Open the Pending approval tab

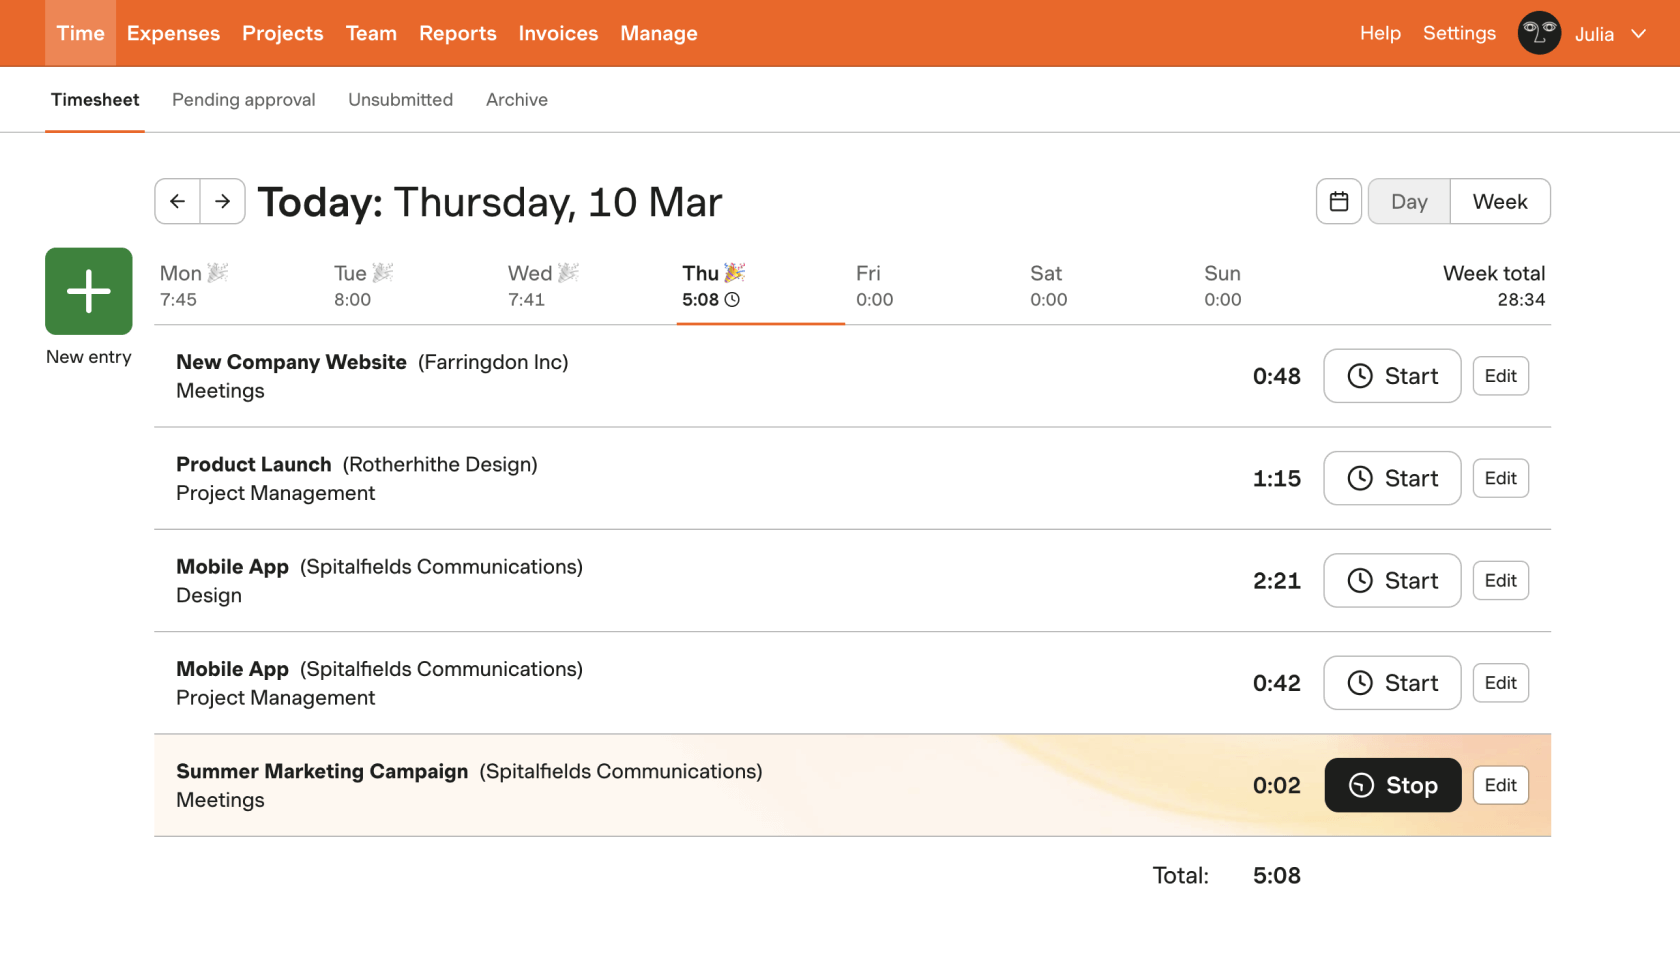(x=243, y=99)
